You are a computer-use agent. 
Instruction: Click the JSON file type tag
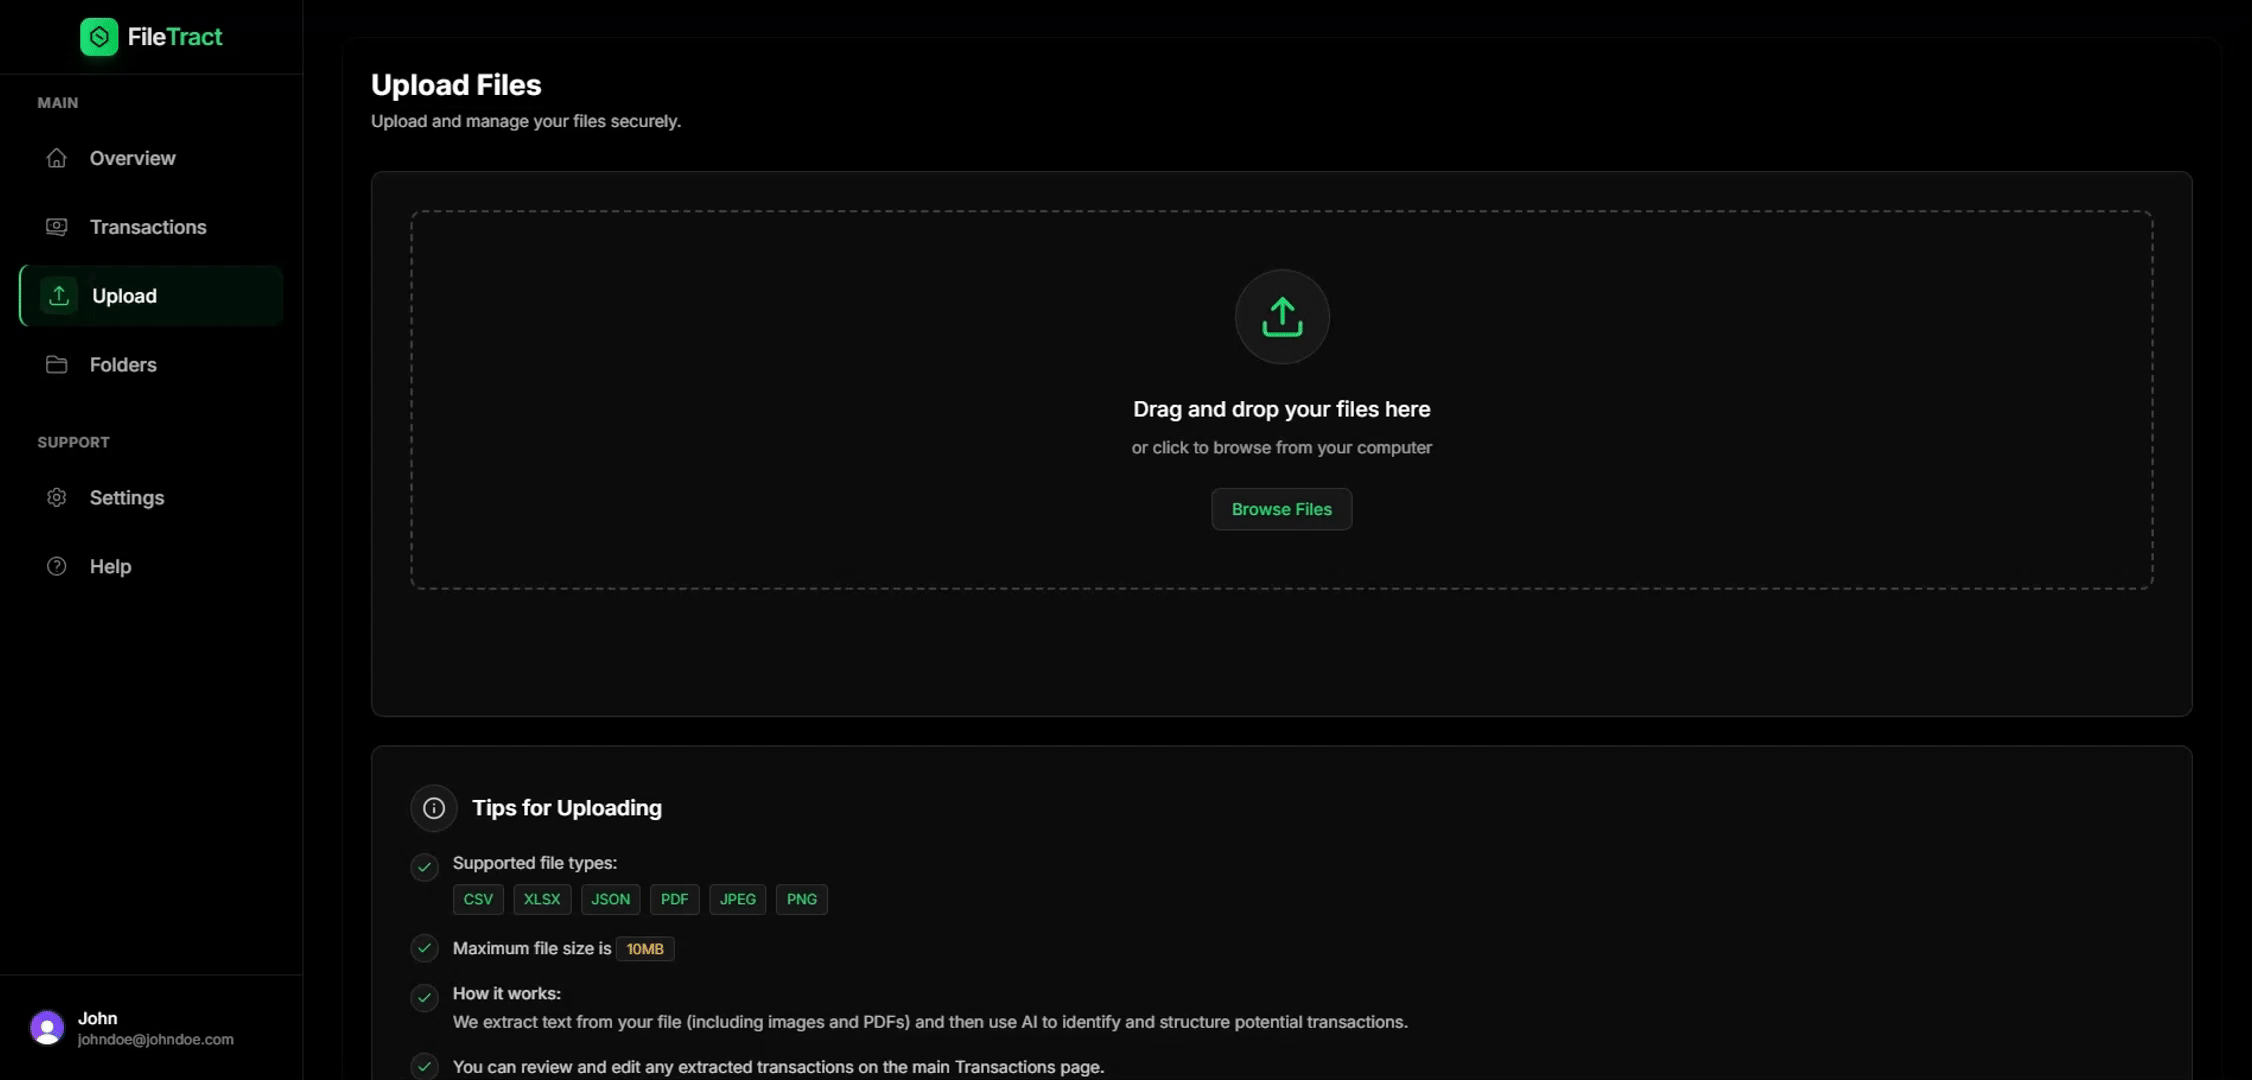pyautogui.click(x=611, y=900)
